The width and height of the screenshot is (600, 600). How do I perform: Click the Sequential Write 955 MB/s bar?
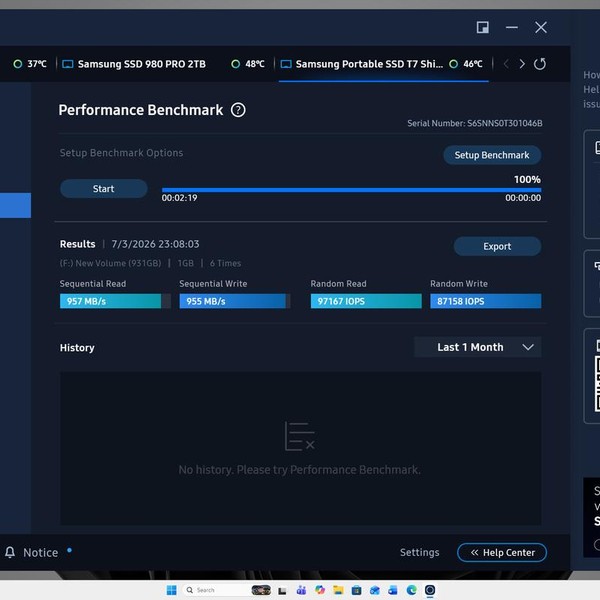[235, 301]
